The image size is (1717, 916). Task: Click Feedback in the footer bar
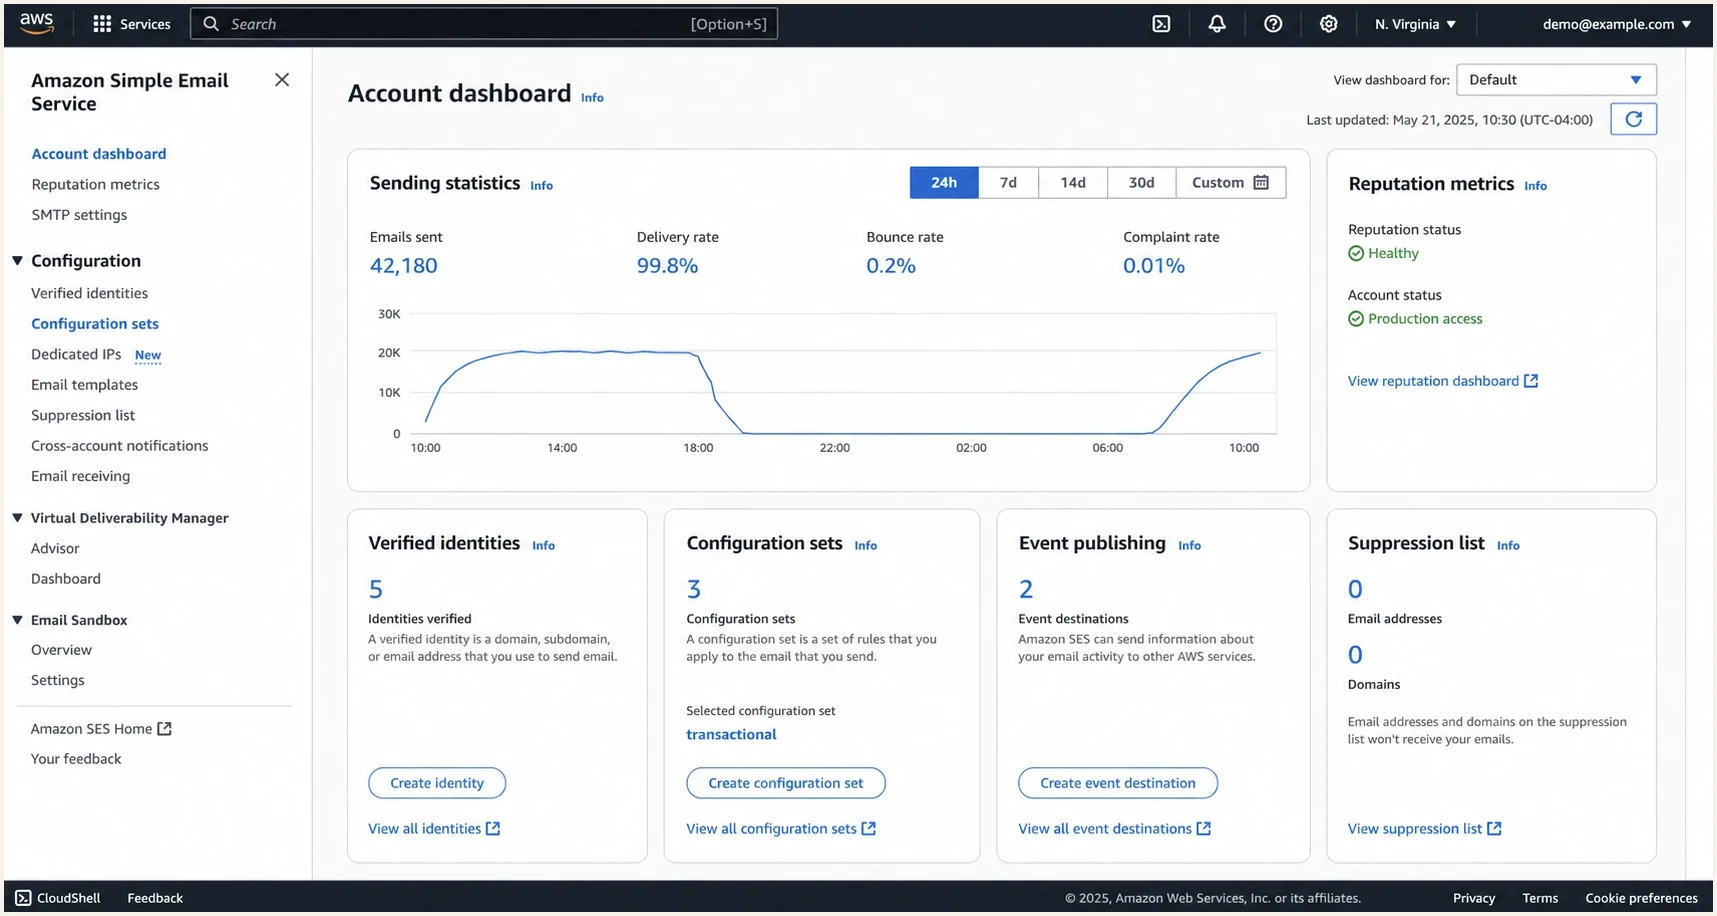(155, 898)
